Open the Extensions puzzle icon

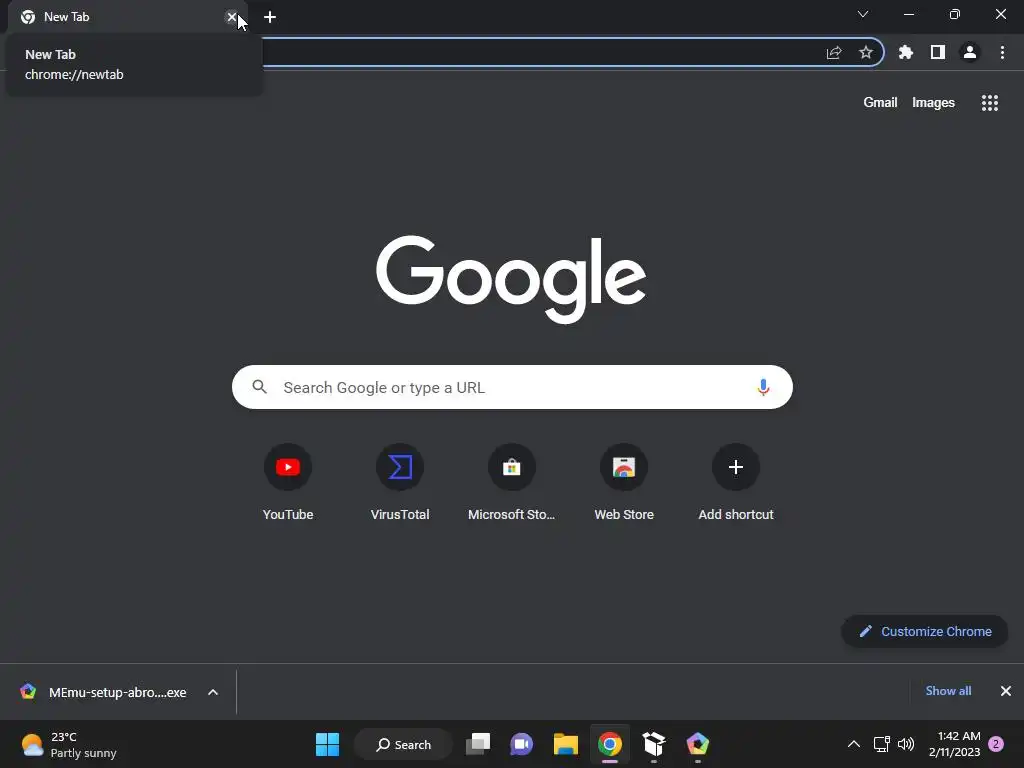(906, 53)
